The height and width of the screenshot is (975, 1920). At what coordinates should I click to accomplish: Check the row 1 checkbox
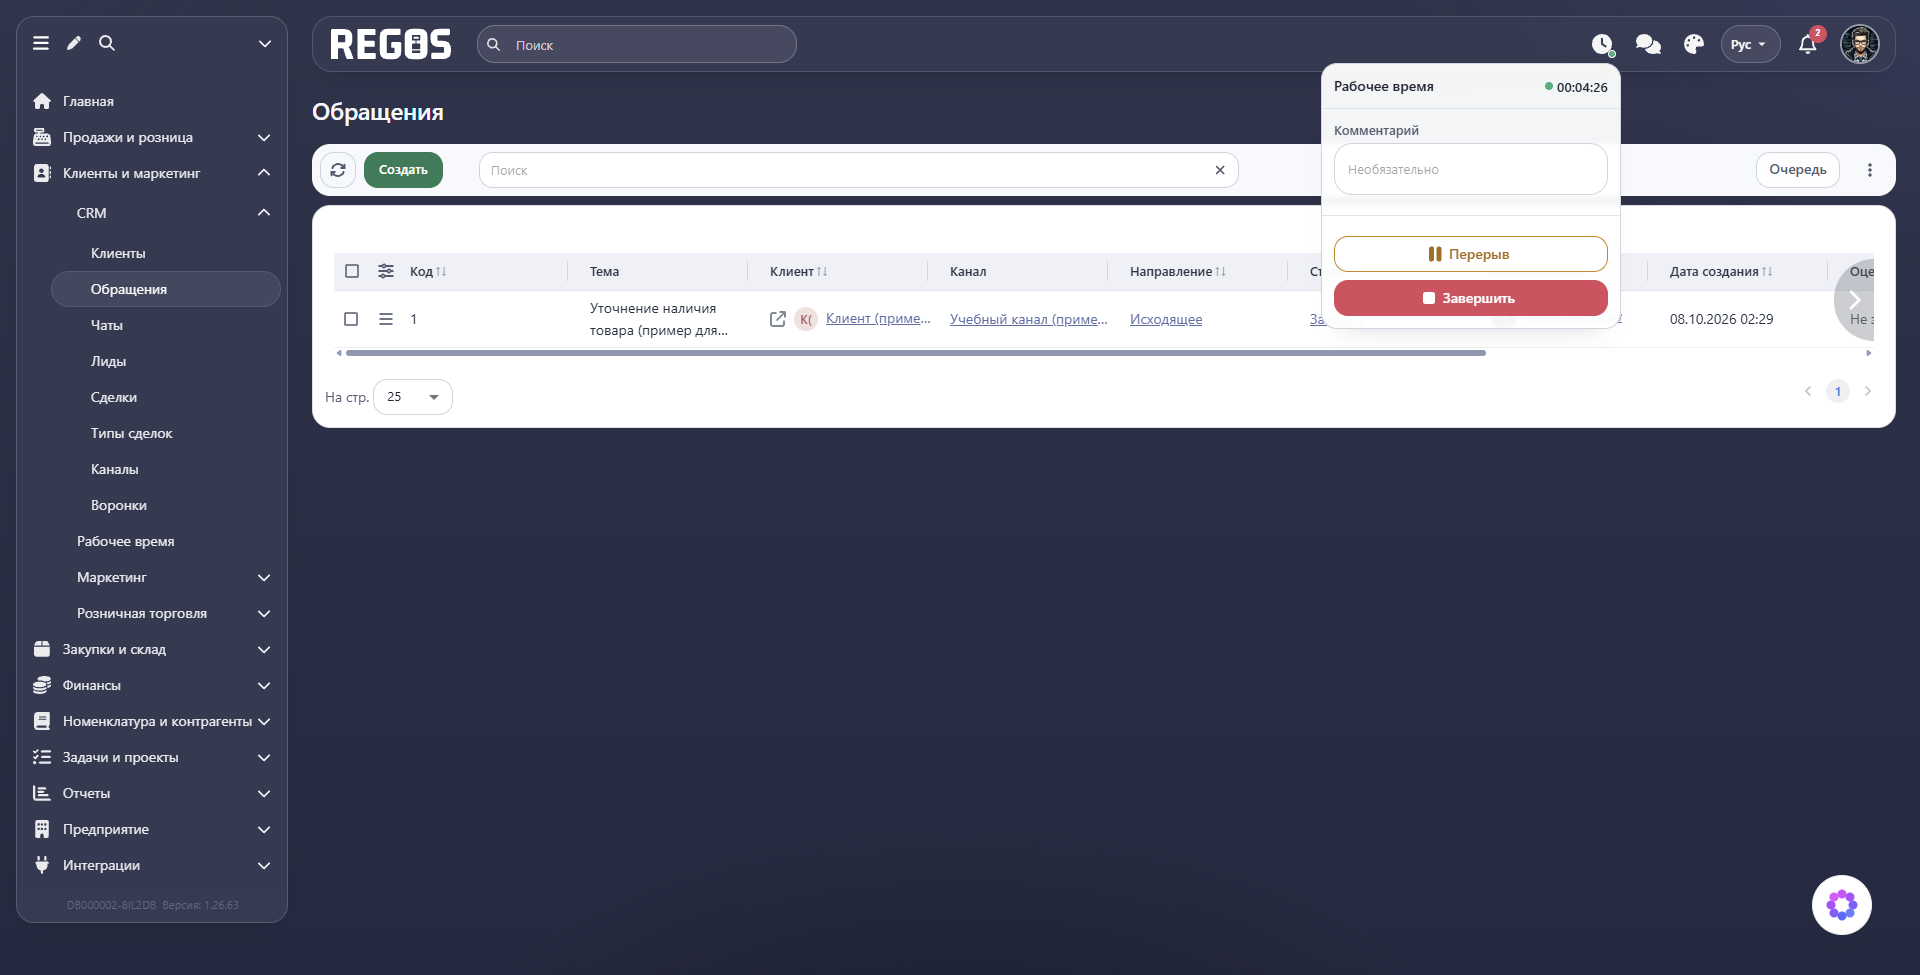pyautogui.click(x=351, y=319)
